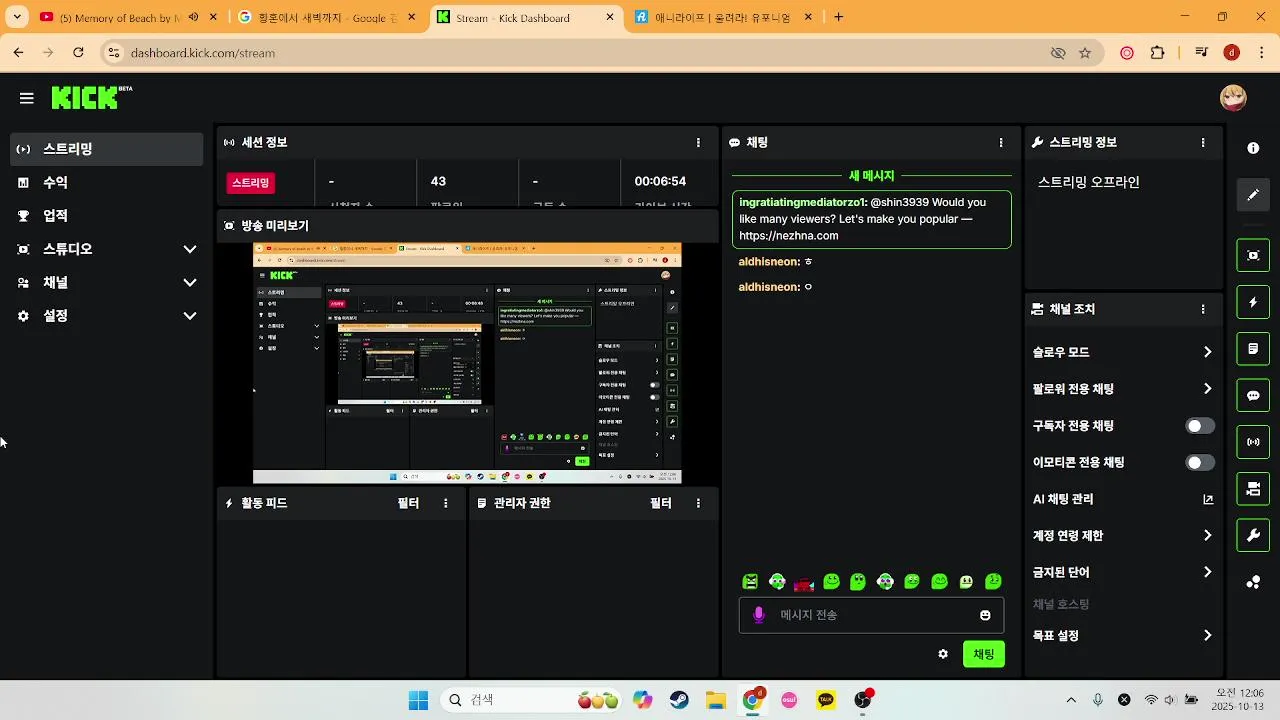The width and height of the screenshot is (1280, 720).
Task: Open a new browser tab with plus button
Action: [x=838, y=17]
